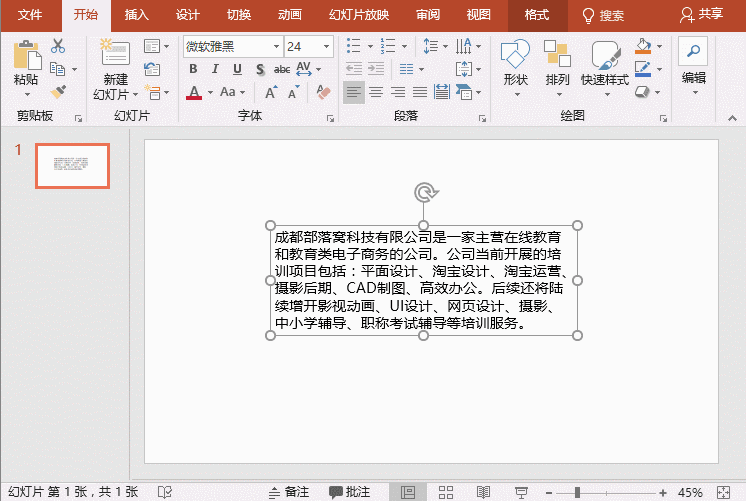Toggle justify alignment
This screenshot has height=501, width=746.
(x=420, y=92)
